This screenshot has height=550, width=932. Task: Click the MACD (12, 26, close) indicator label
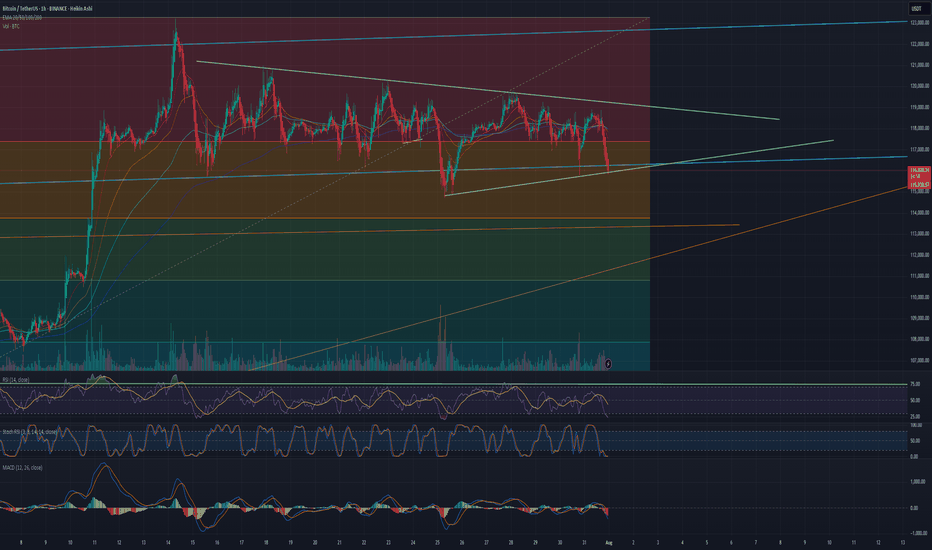tap(22, 467)
